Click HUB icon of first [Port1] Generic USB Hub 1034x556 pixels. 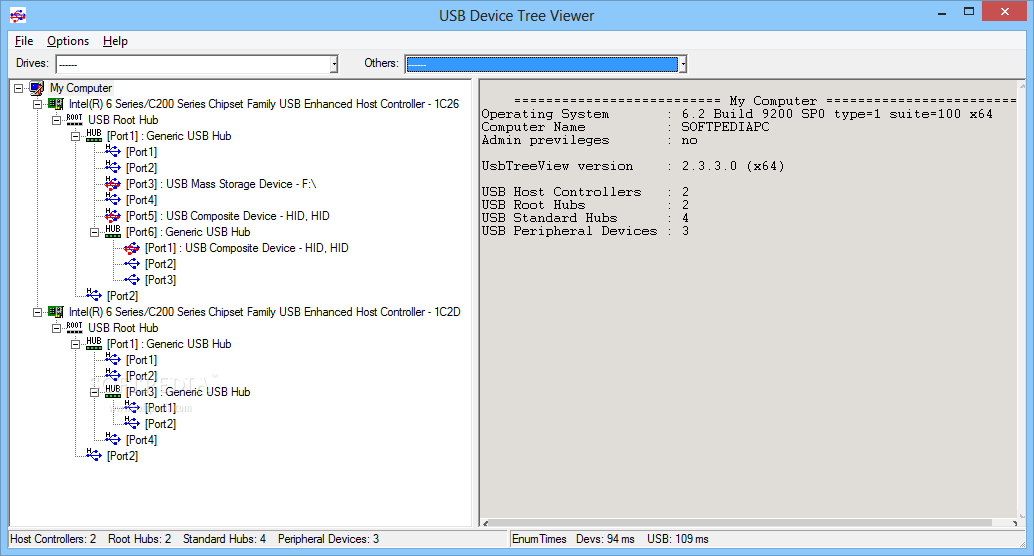pos(94,135)
